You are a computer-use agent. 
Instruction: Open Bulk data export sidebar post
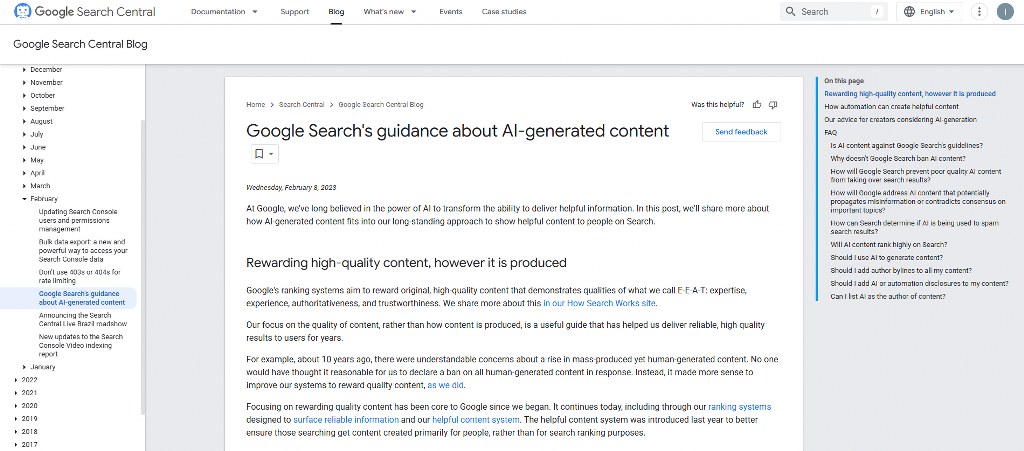[x=83, y=251]
